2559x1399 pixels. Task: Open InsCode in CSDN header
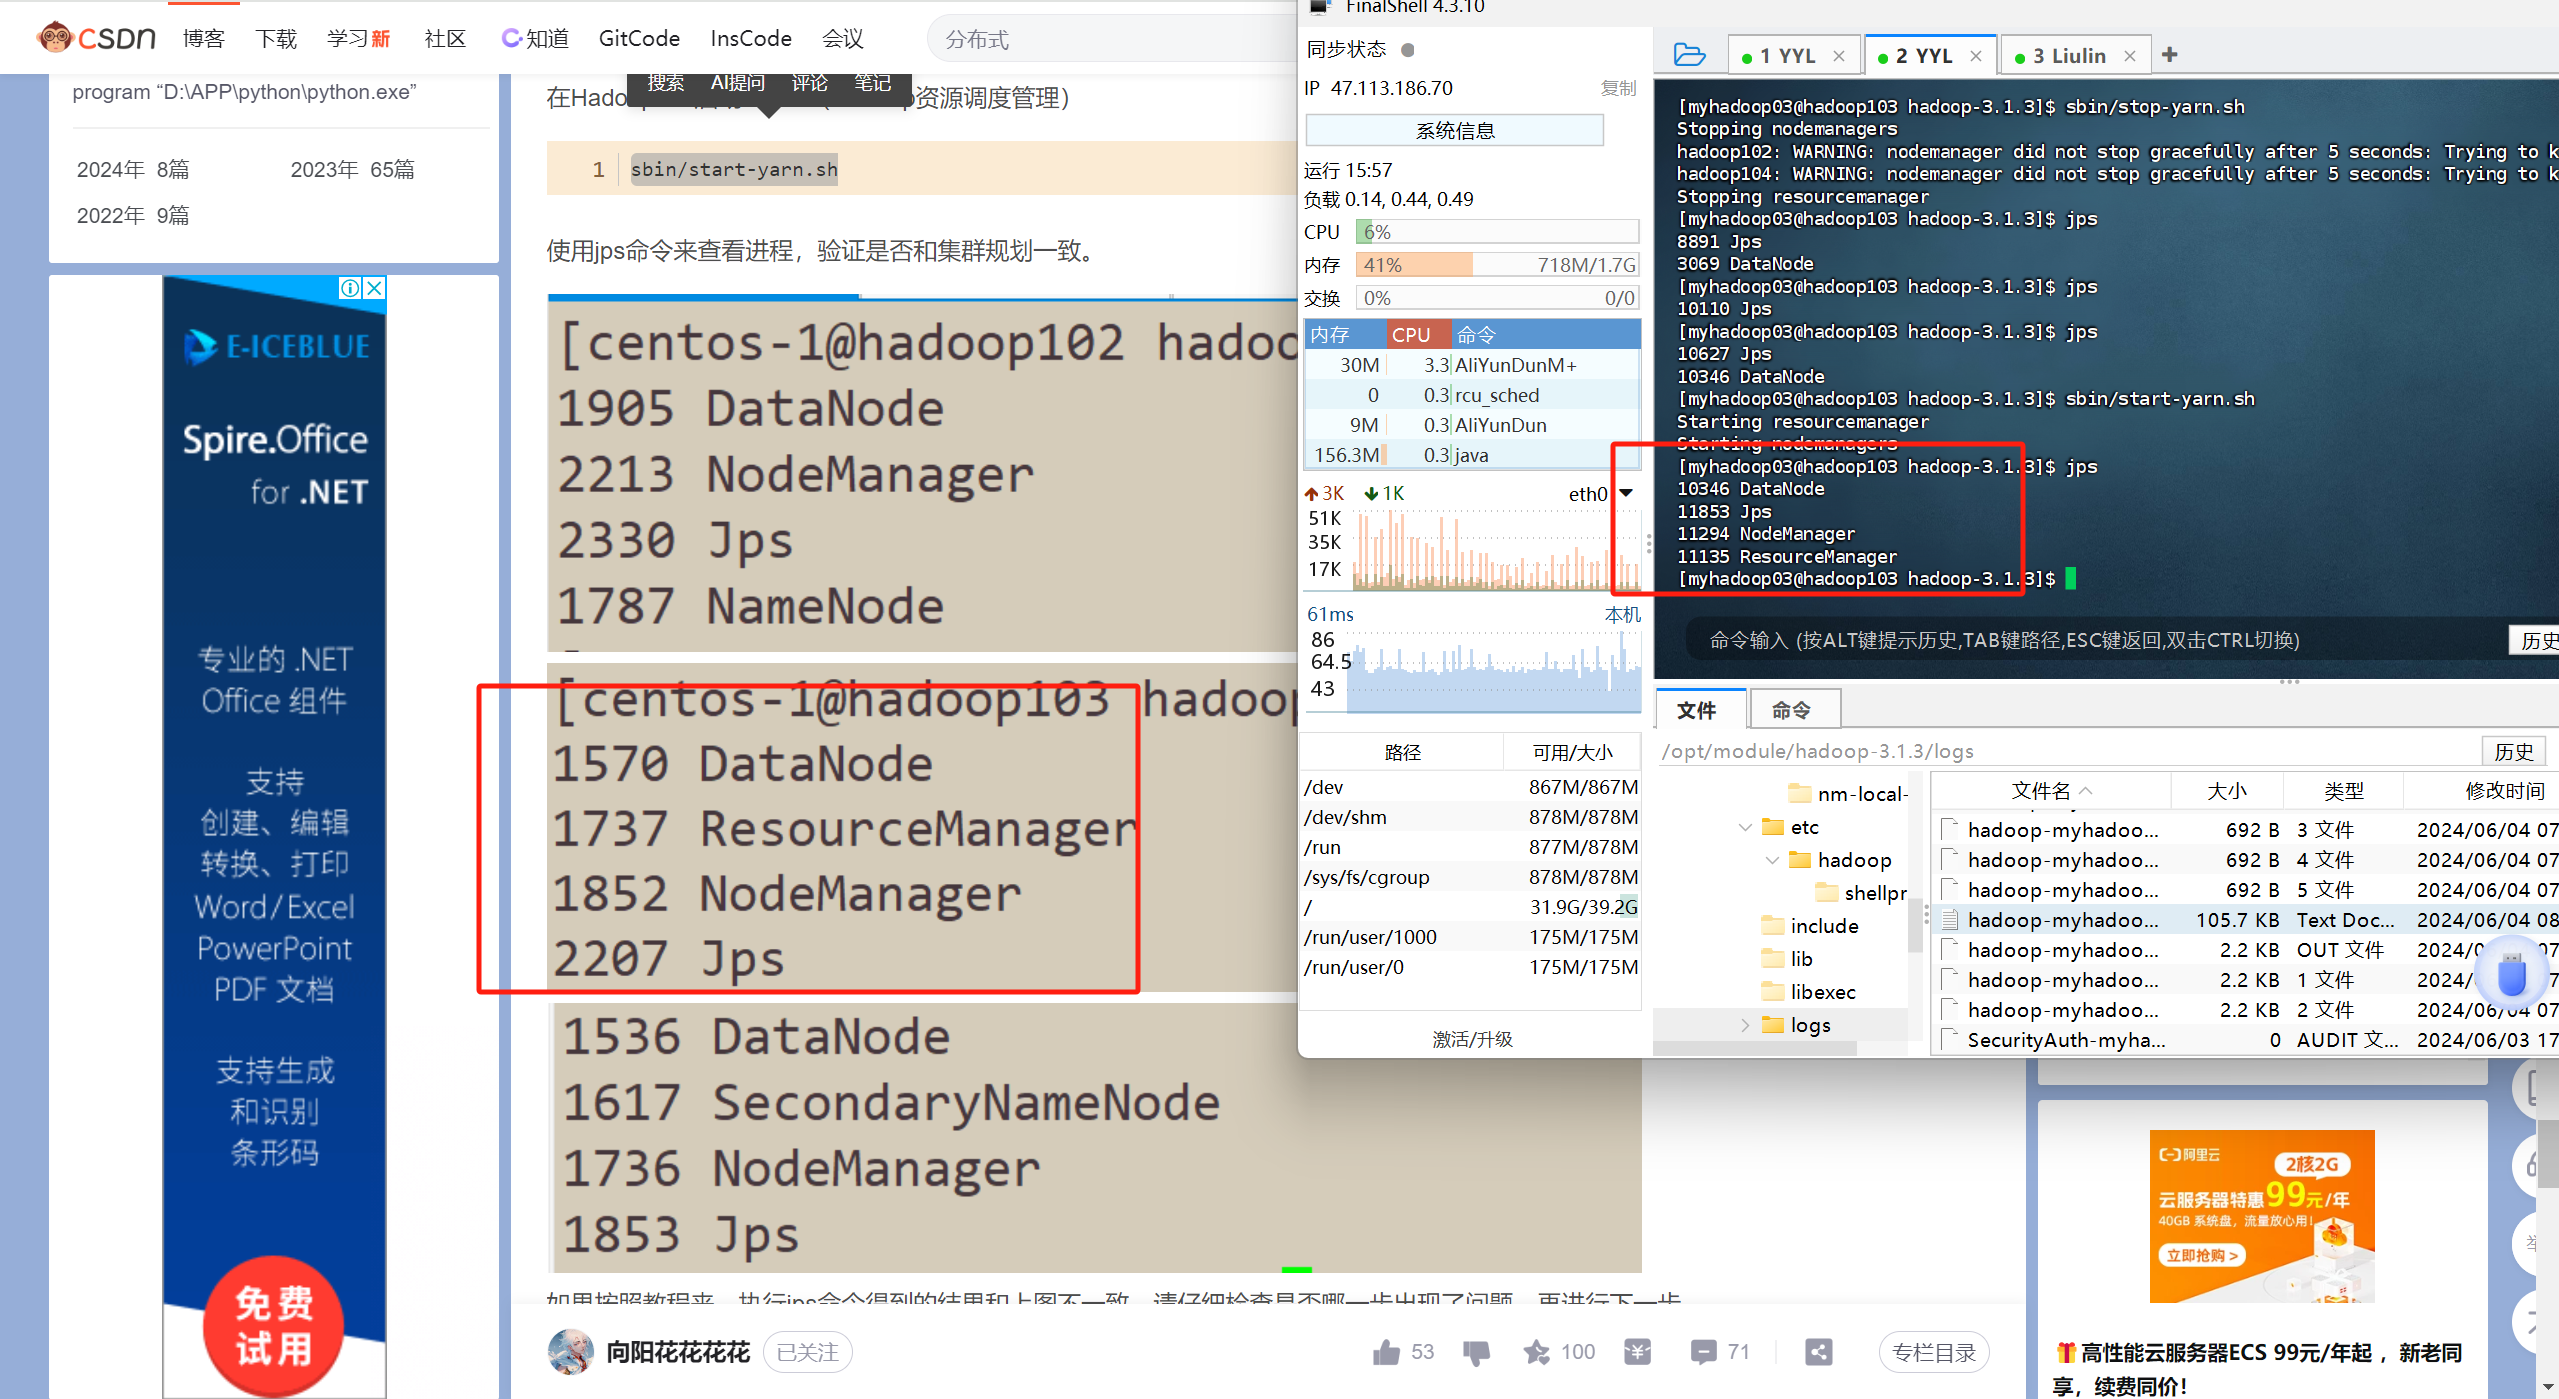(751, 38)
